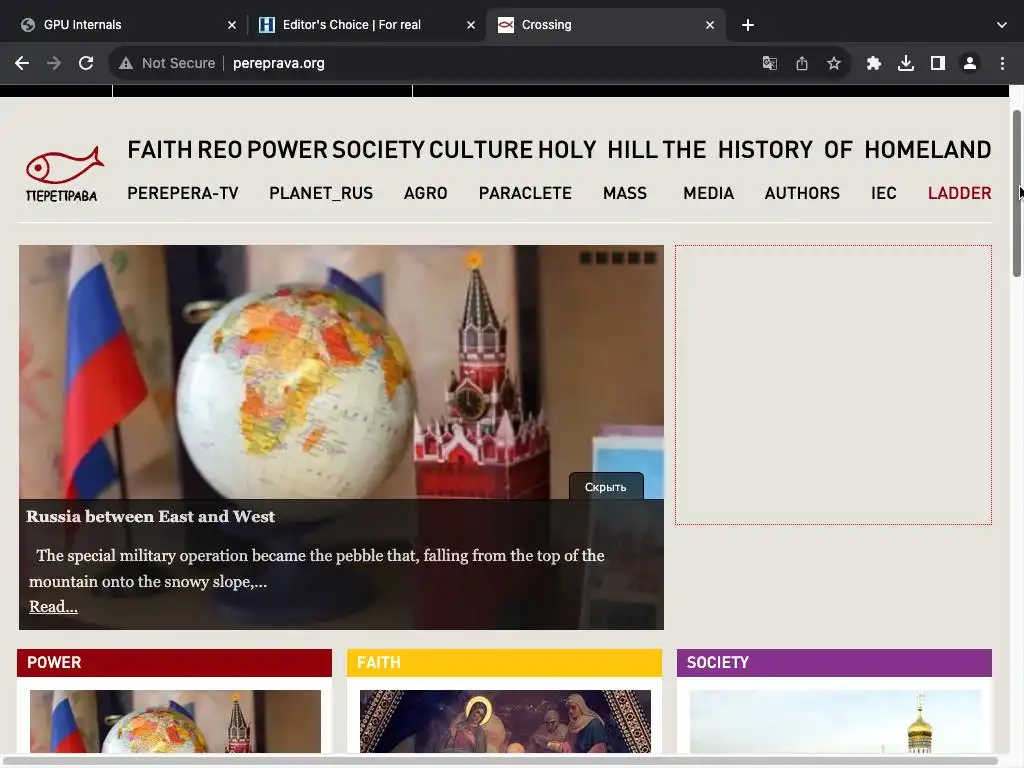1024x768 pixels.
Task: Open the red LADDER link
Action: (959, 193)
